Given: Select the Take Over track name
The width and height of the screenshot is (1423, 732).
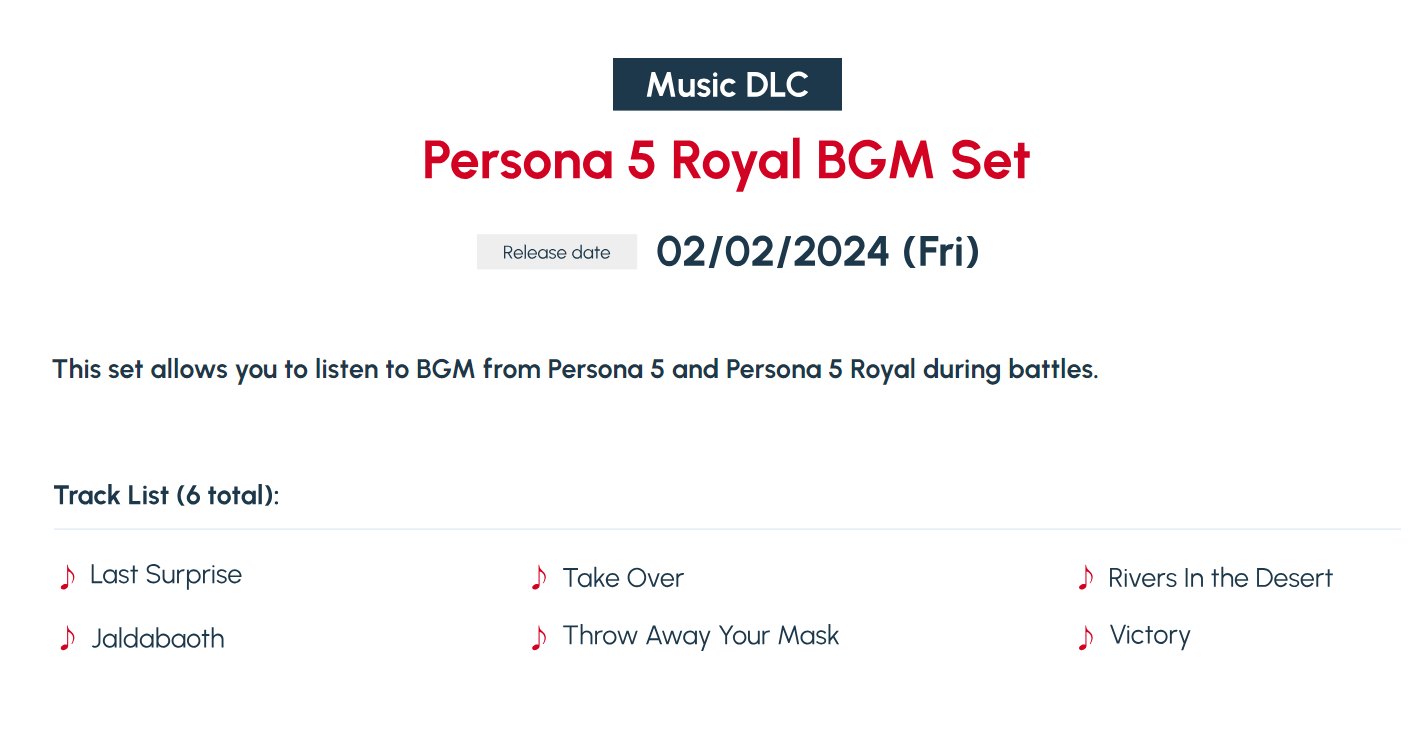Looking at the screenshot, I should click(623, 578).
